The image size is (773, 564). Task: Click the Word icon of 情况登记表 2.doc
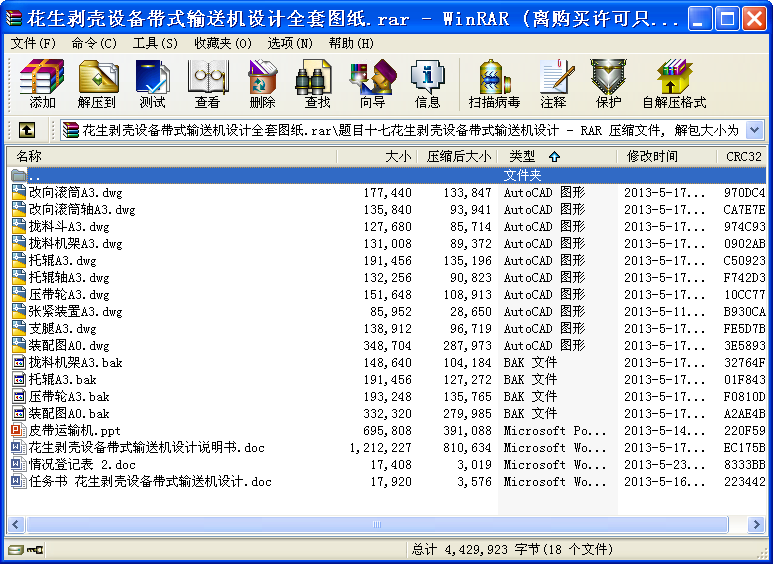point(19,464)
